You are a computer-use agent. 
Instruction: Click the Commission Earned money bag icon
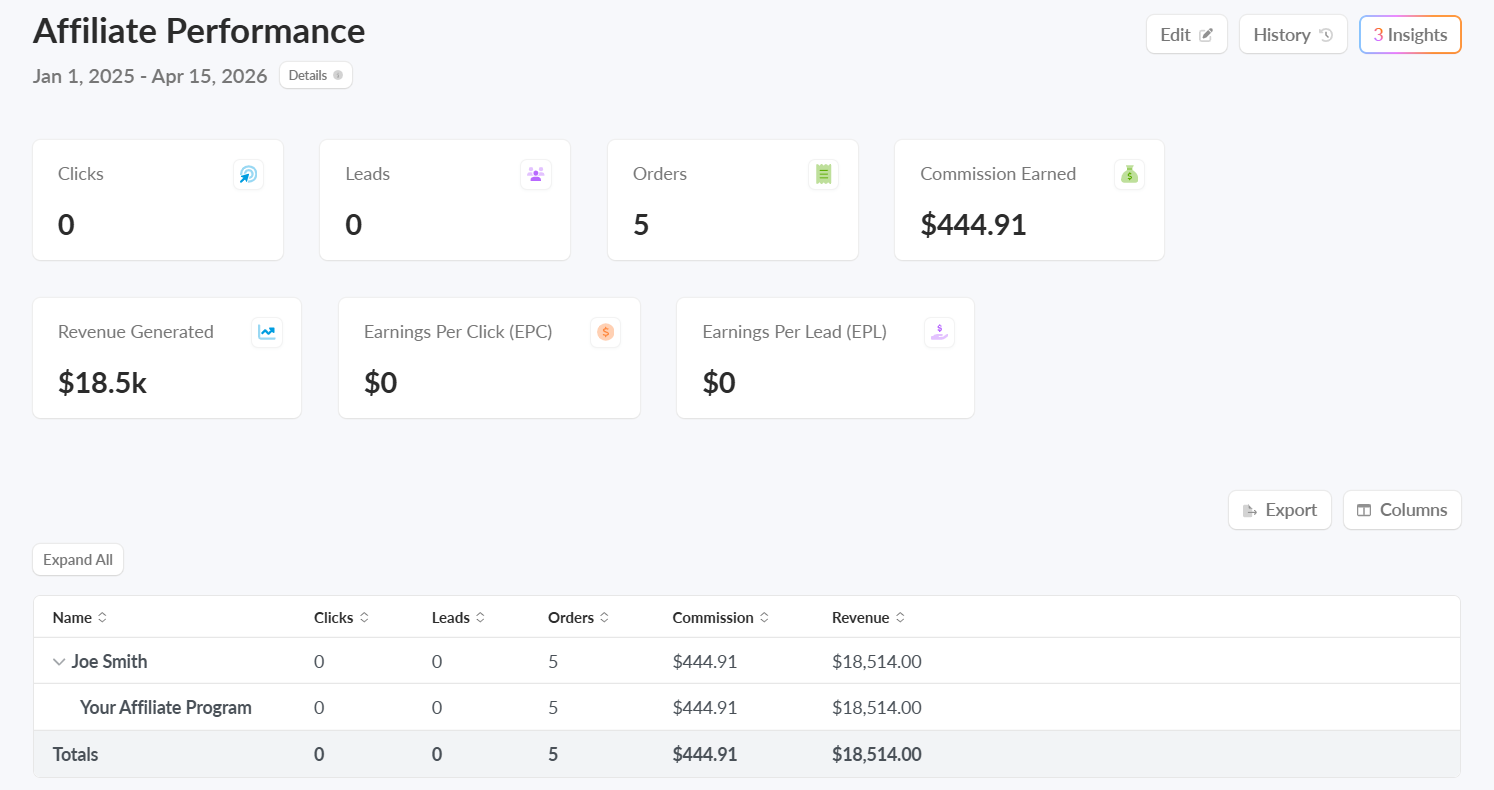click(1129, 175)
